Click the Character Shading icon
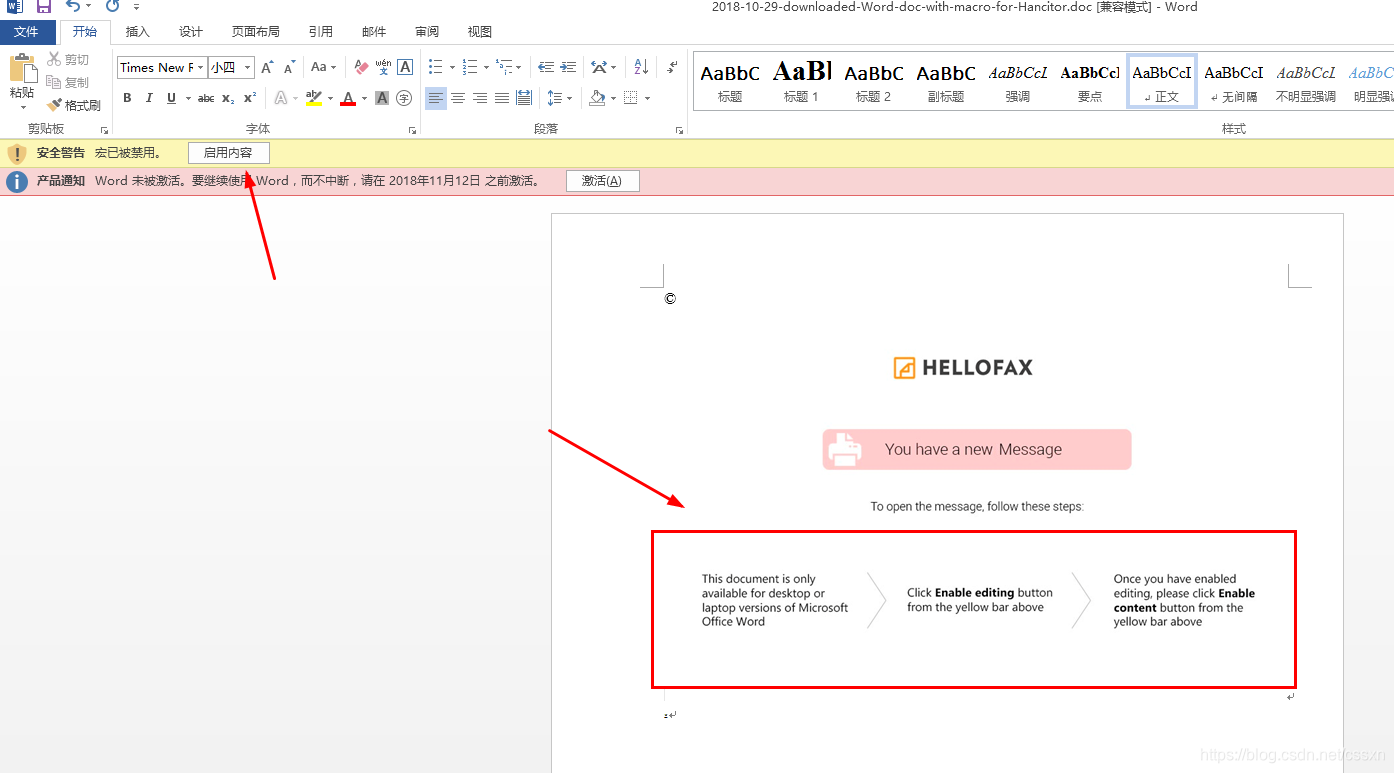This screenshot has height=773, width=1394. coord(382,98)
